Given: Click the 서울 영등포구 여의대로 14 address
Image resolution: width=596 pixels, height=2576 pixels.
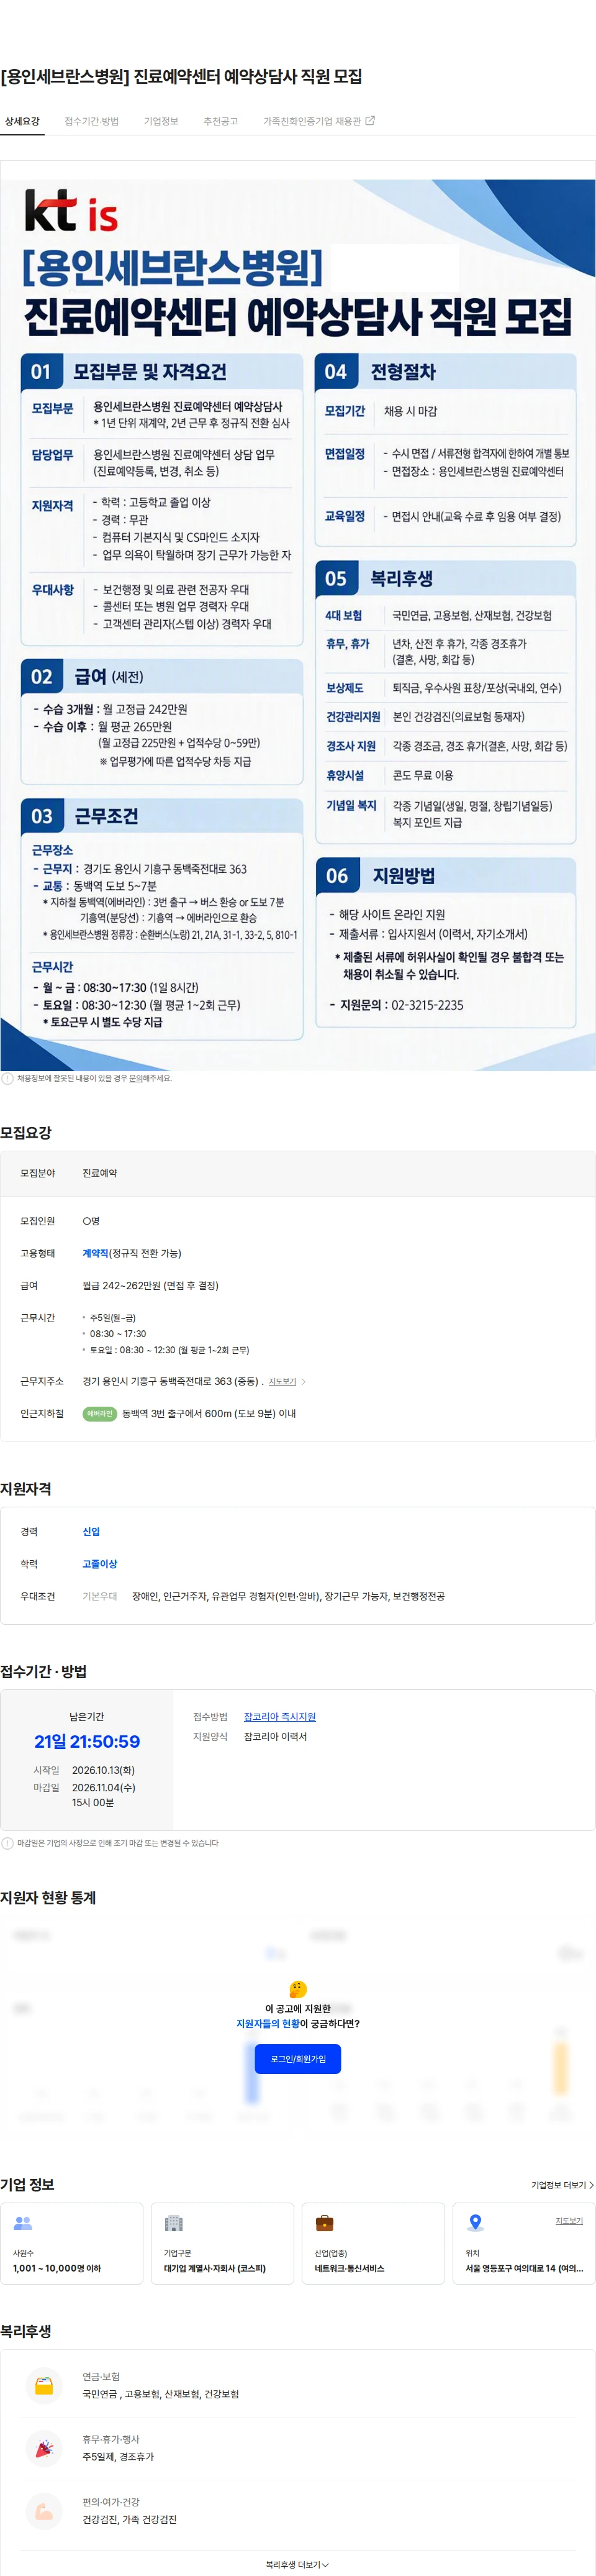Looking at the screenshot, I should [524, 2268].
